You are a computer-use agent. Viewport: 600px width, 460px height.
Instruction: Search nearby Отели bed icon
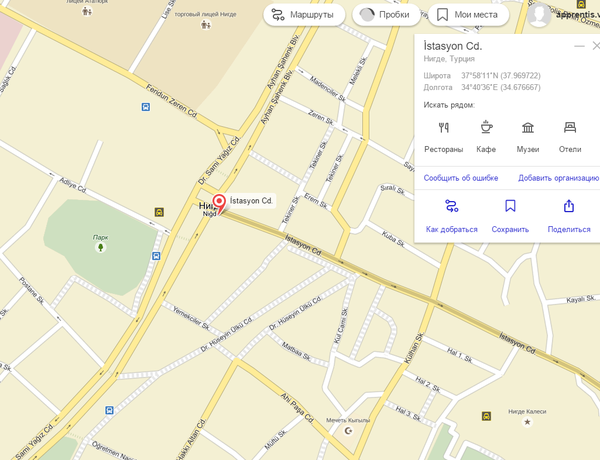pyautogui.click(x=570, y=127)
